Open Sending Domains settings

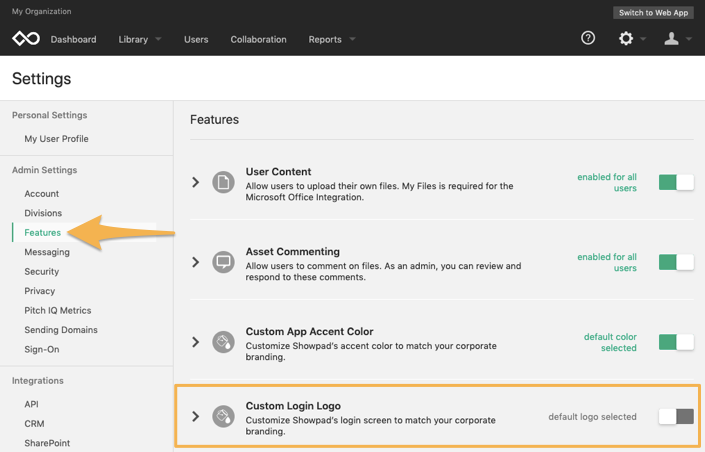(x=61, y=330)
